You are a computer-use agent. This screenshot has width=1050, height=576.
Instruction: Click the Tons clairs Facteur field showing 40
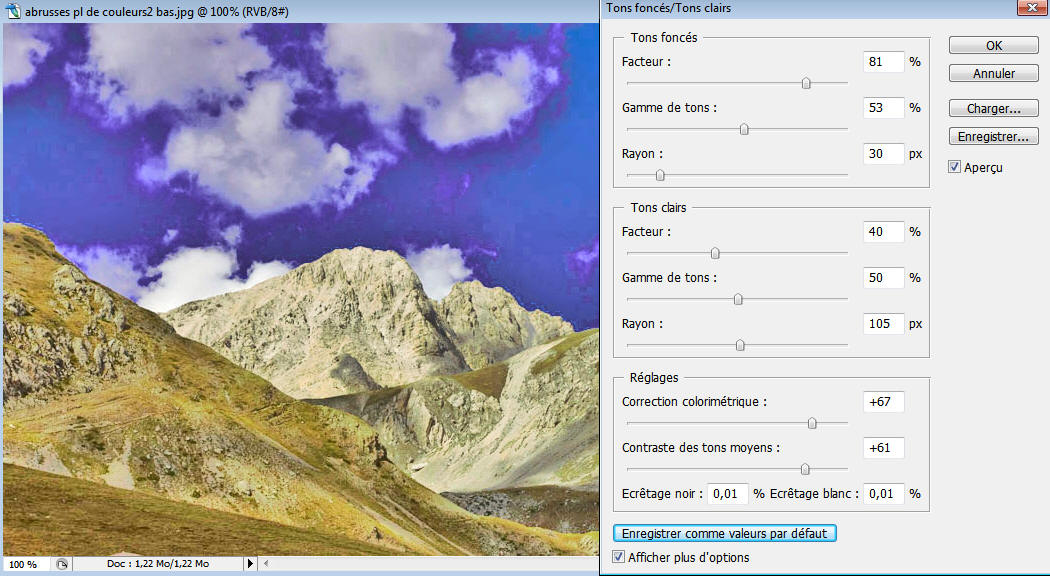[x=884, y=232]
